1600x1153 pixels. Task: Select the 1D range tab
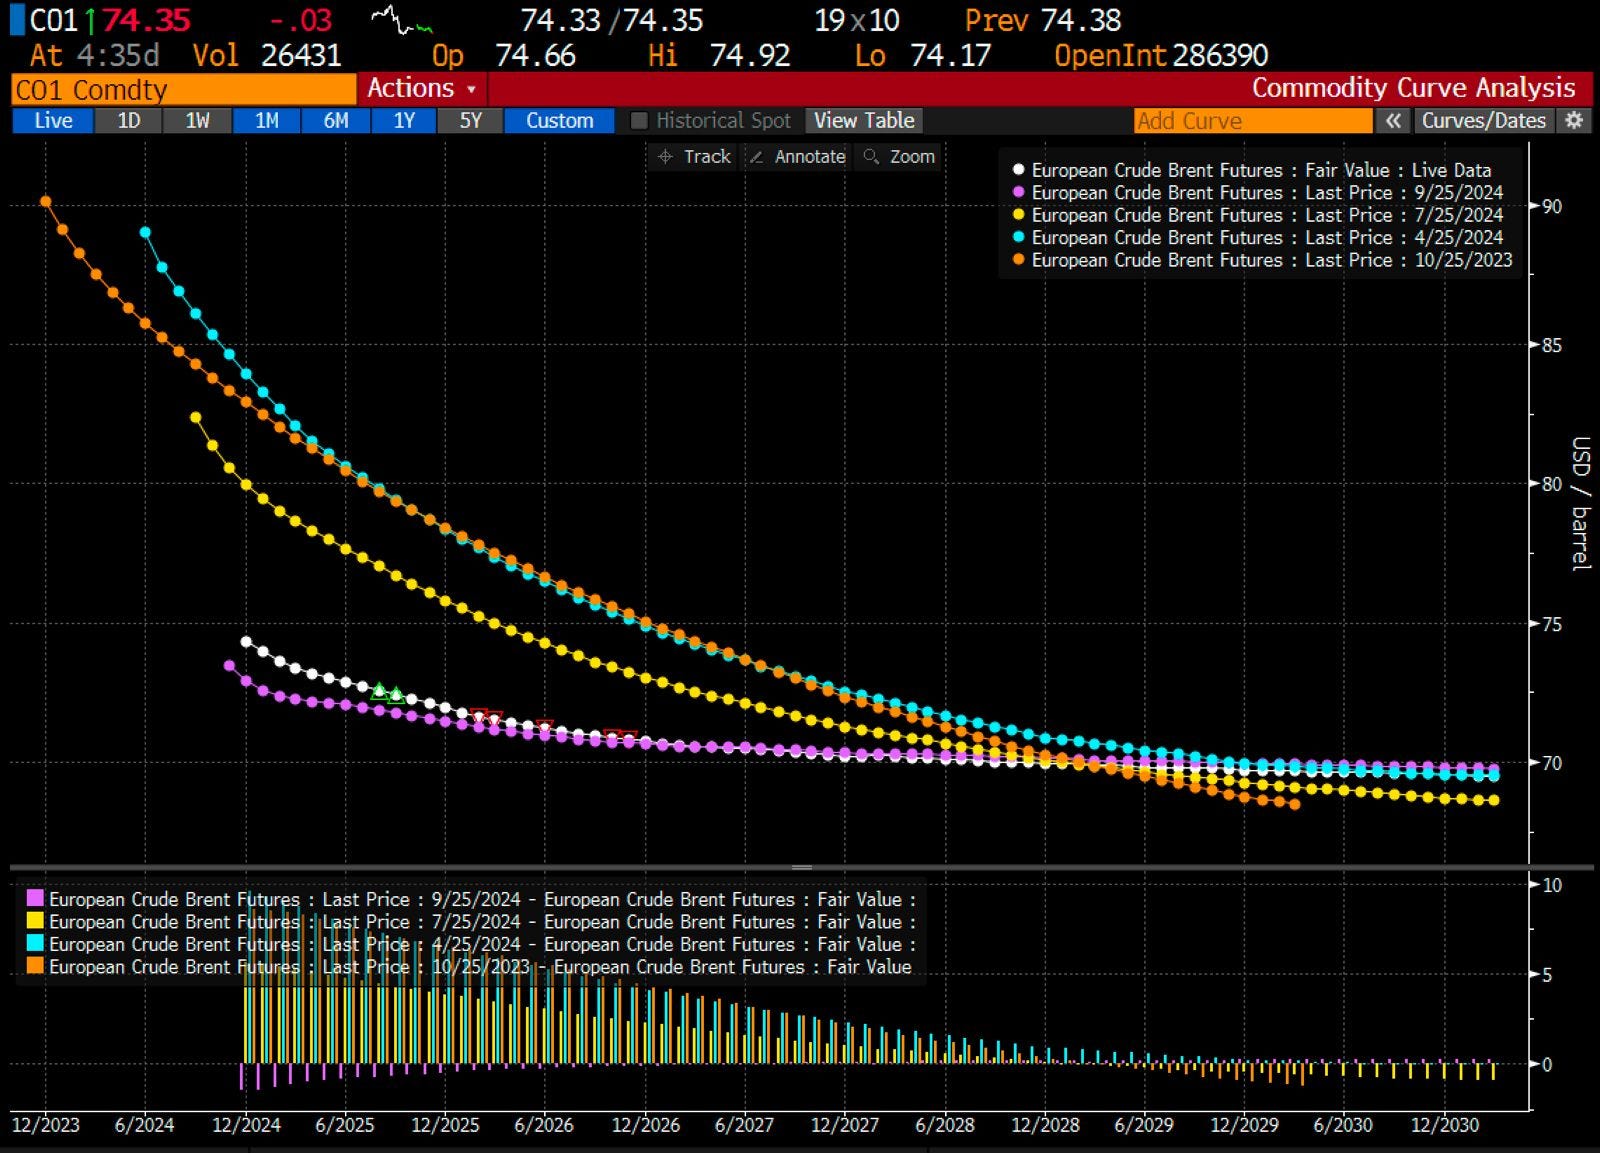[x=129, y=120]
